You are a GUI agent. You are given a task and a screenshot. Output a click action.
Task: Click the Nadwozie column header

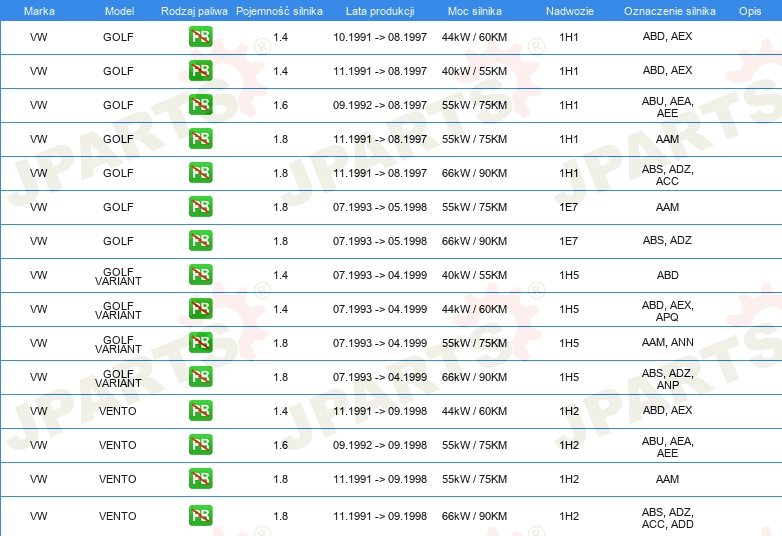point(570,11)
